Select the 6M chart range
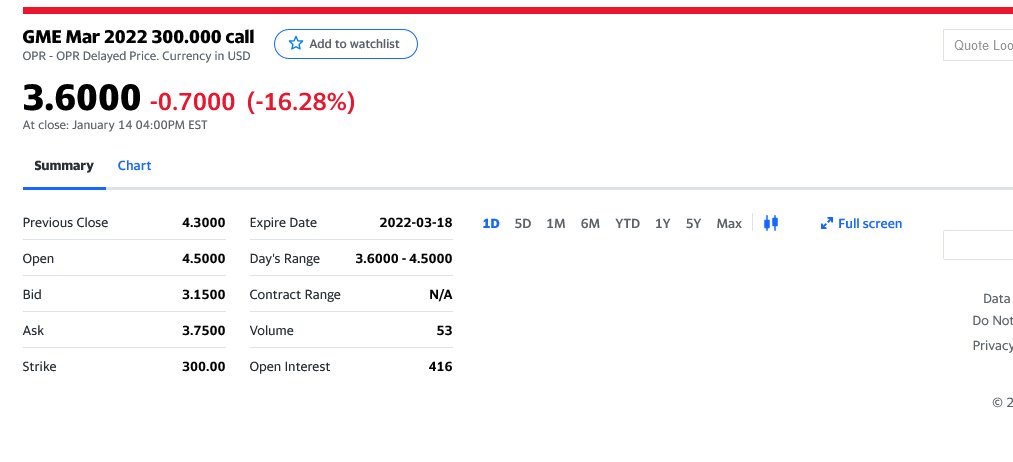The image size is (1013, 462). 590,224
